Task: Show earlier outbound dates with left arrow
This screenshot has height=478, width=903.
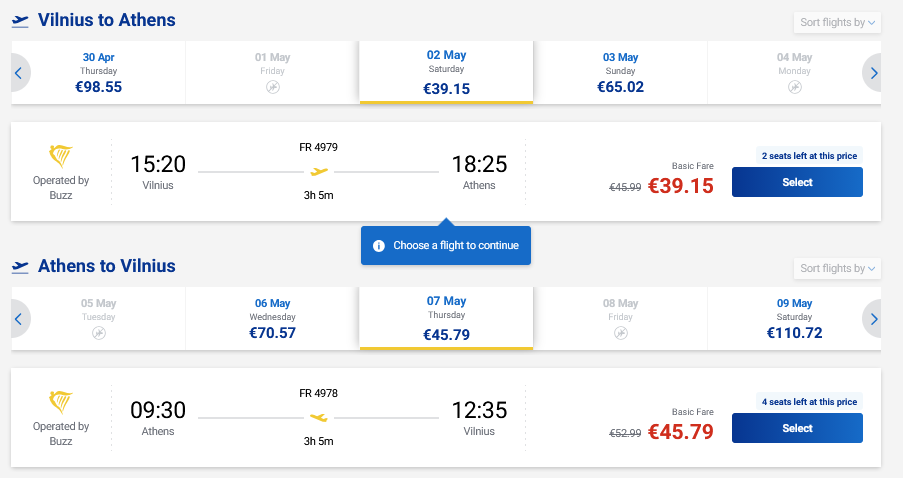Action: tap(18, 73)
